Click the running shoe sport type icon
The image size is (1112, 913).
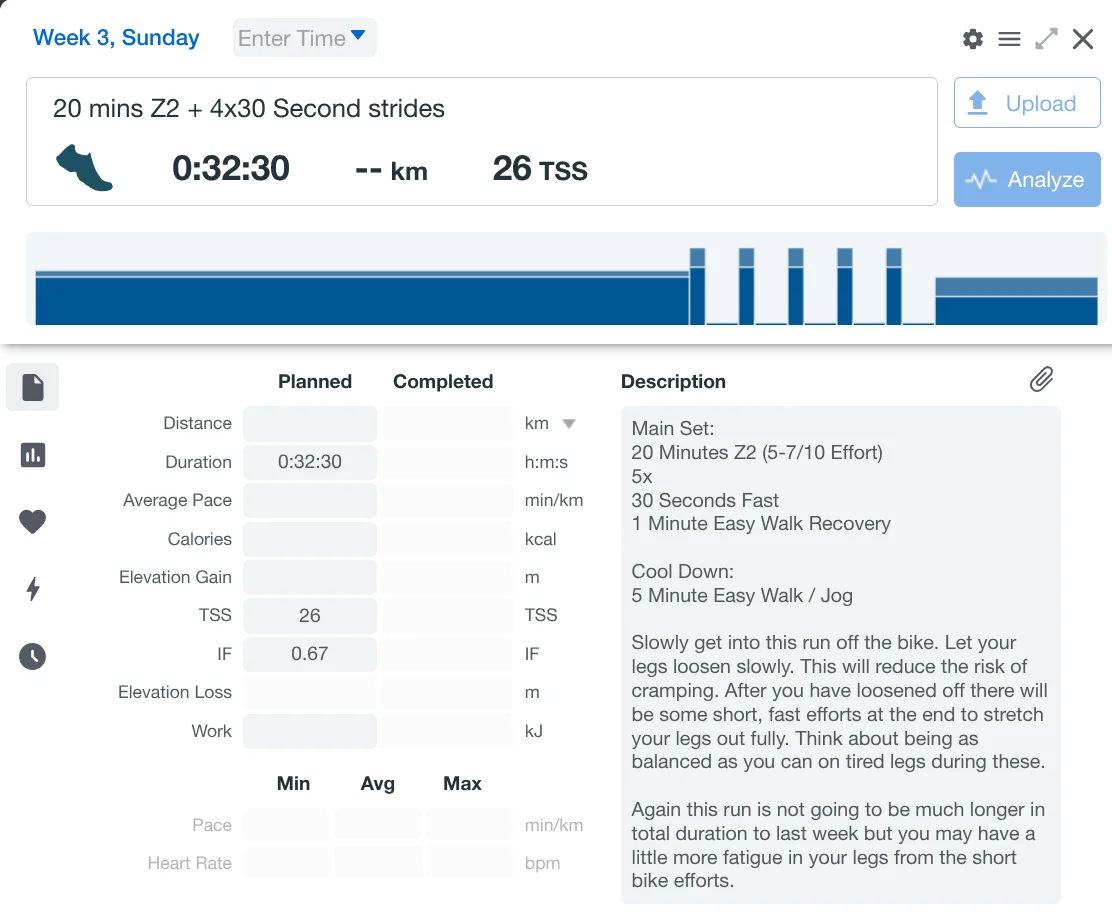coord(84,167)
